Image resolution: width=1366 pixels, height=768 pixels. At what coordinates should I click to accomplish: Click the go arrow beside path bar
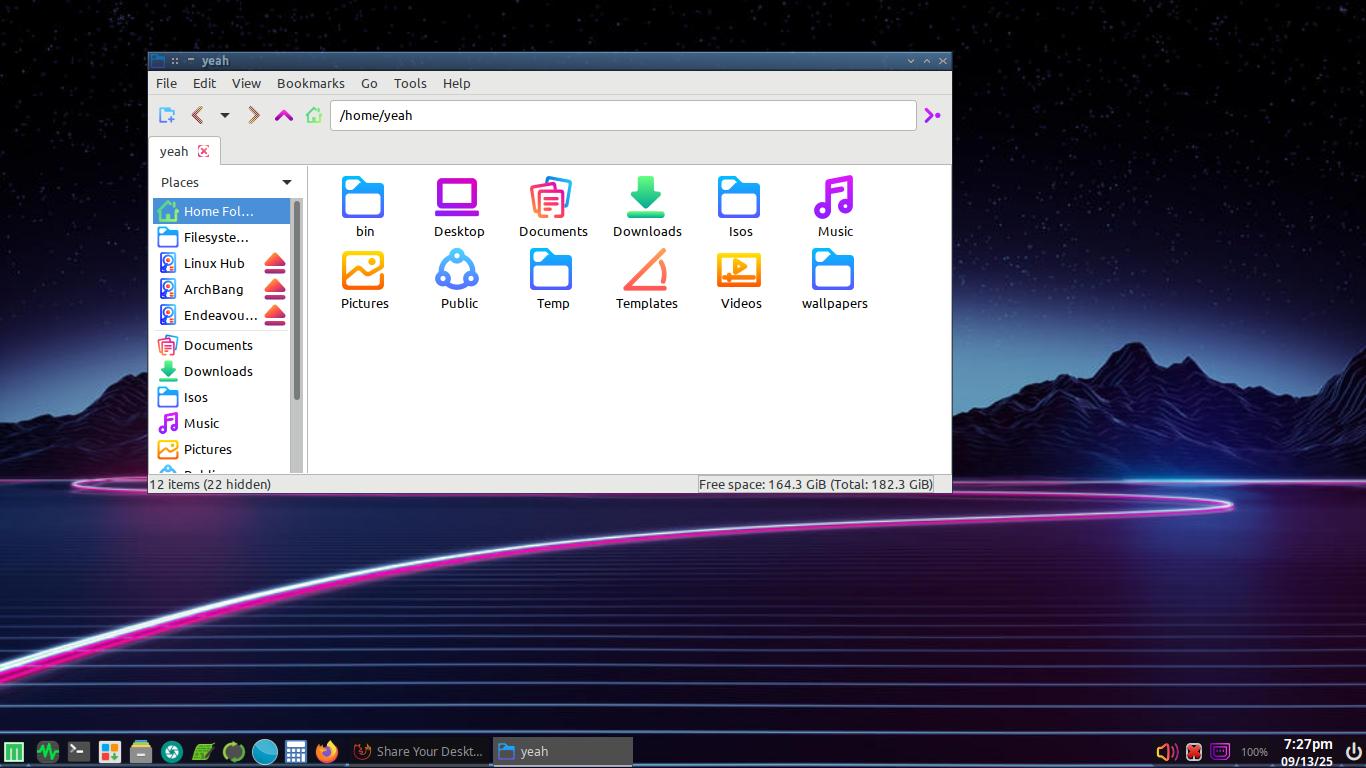[x=932, y=115]
